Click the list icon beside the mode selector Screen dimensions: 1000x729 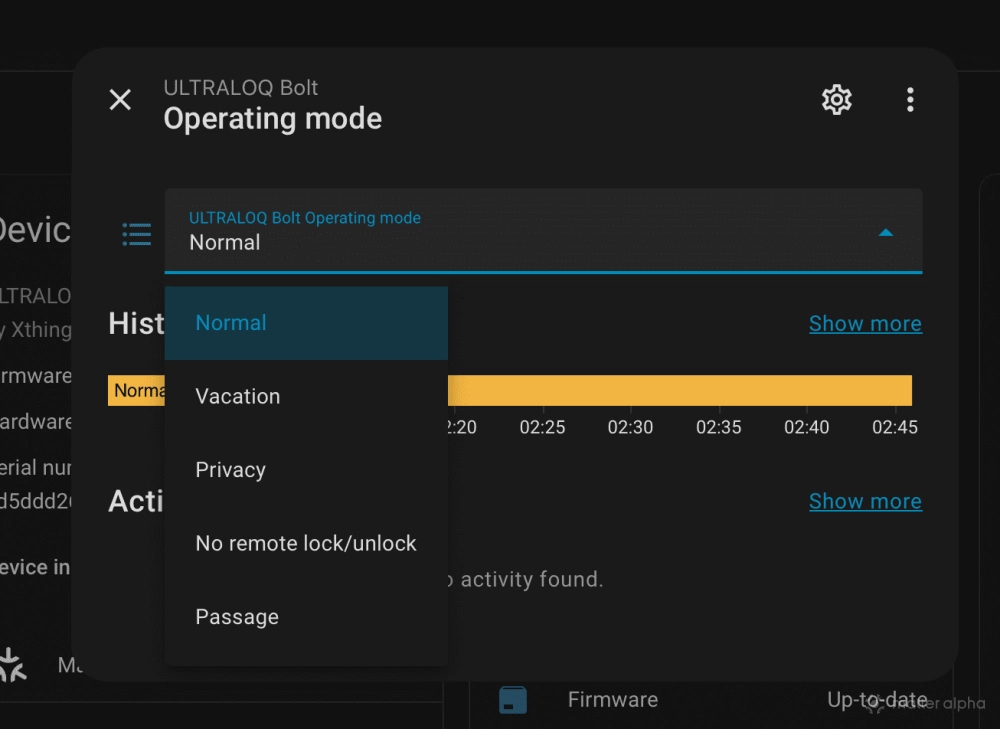[136, 233]
